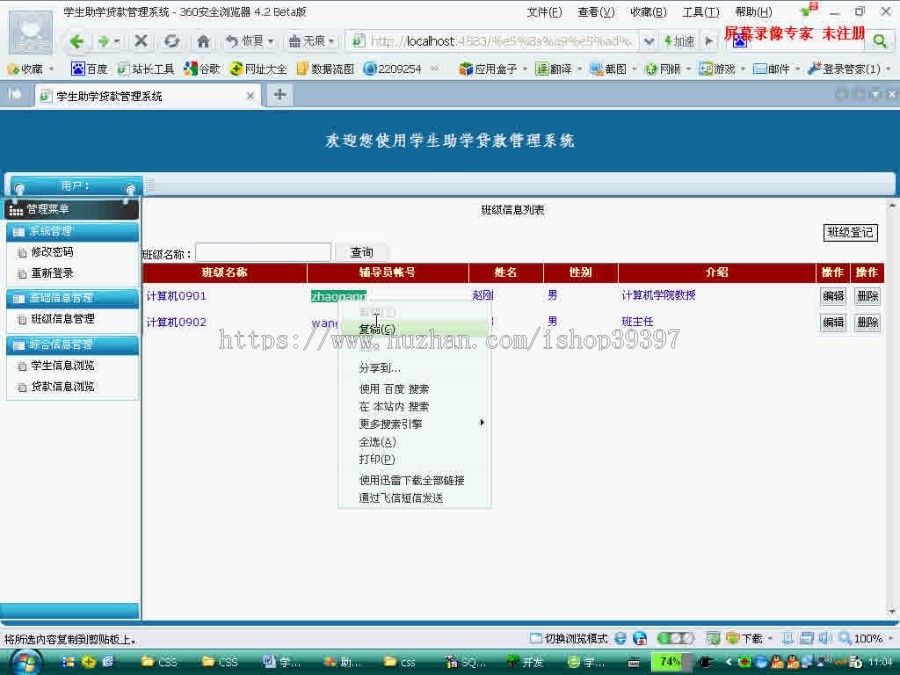Click the 计算机0901 class link
900x675 pixels.
click(176, 296)
